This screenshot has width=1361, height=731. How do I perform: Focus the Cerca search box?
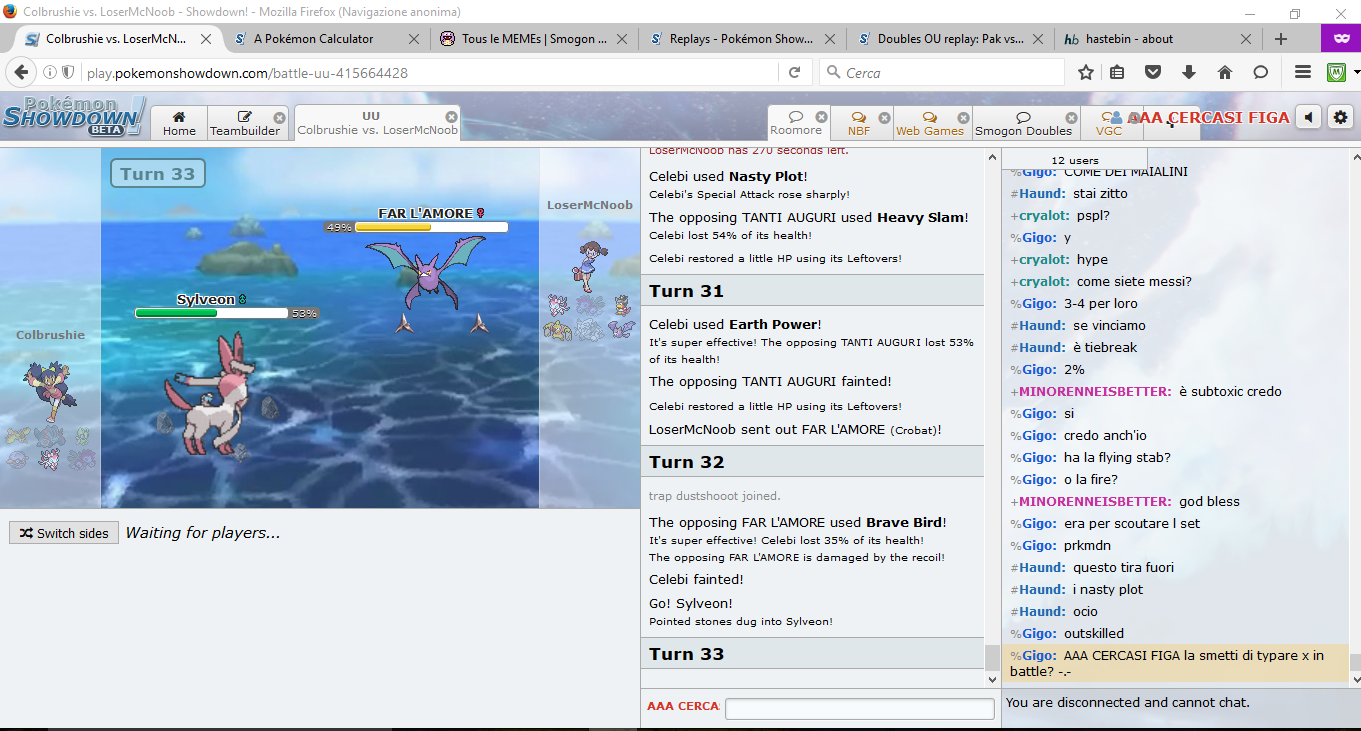tap(941, 73)
